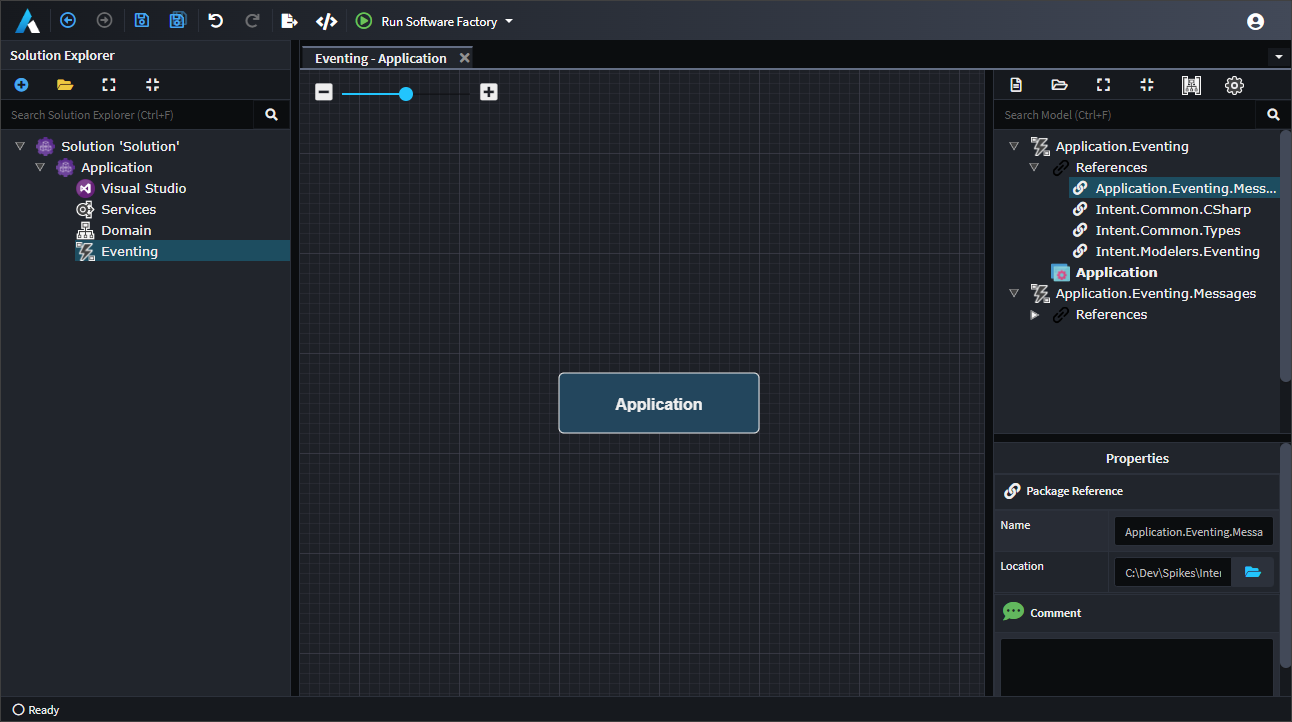This screenshot has height=722, width=1292.
Task: Add new item in Solution Explorer
Action: click(21, 85)
